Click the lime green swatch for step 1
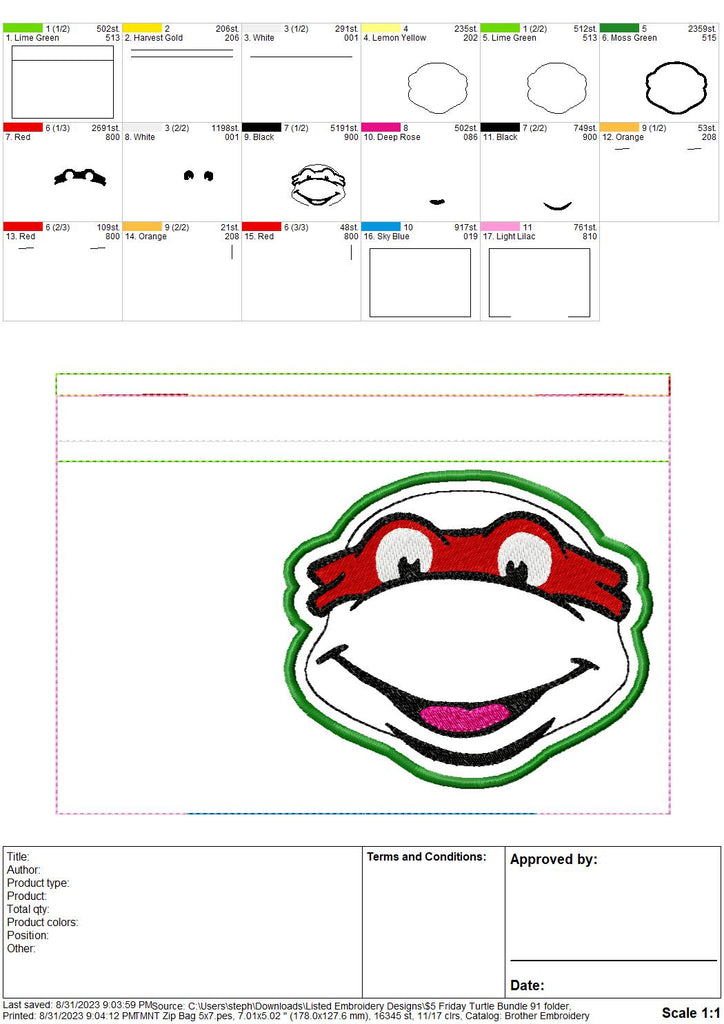 [23, 28]
